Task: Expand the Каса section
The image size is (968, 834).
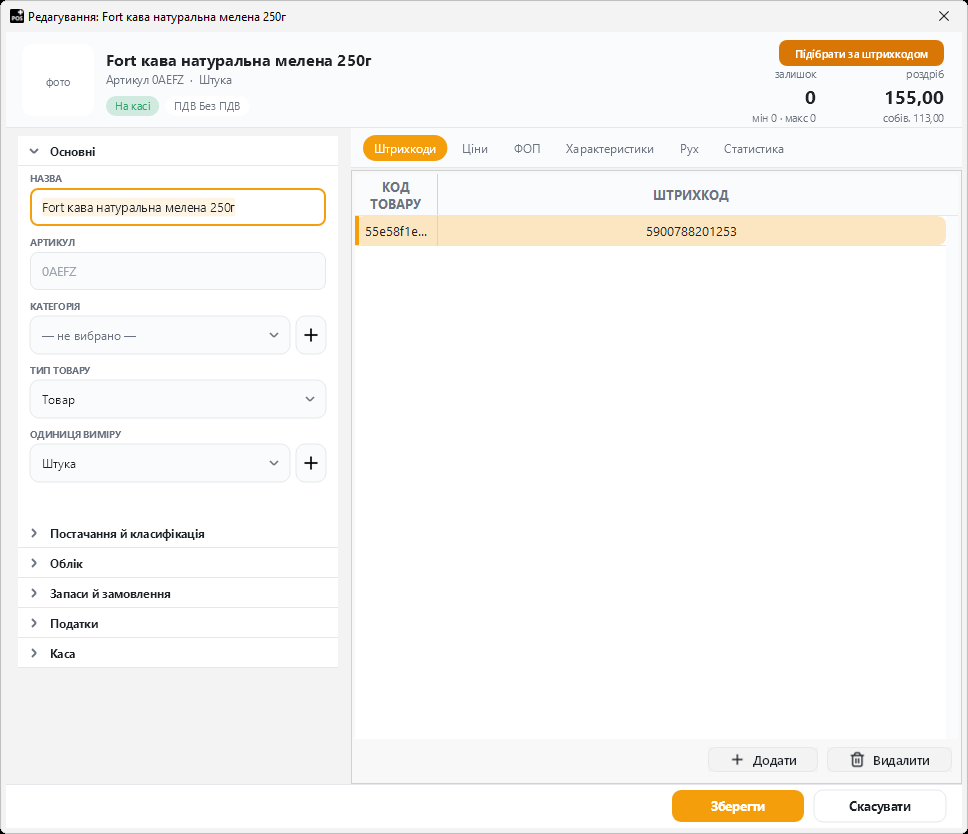Action: [178, 653]
